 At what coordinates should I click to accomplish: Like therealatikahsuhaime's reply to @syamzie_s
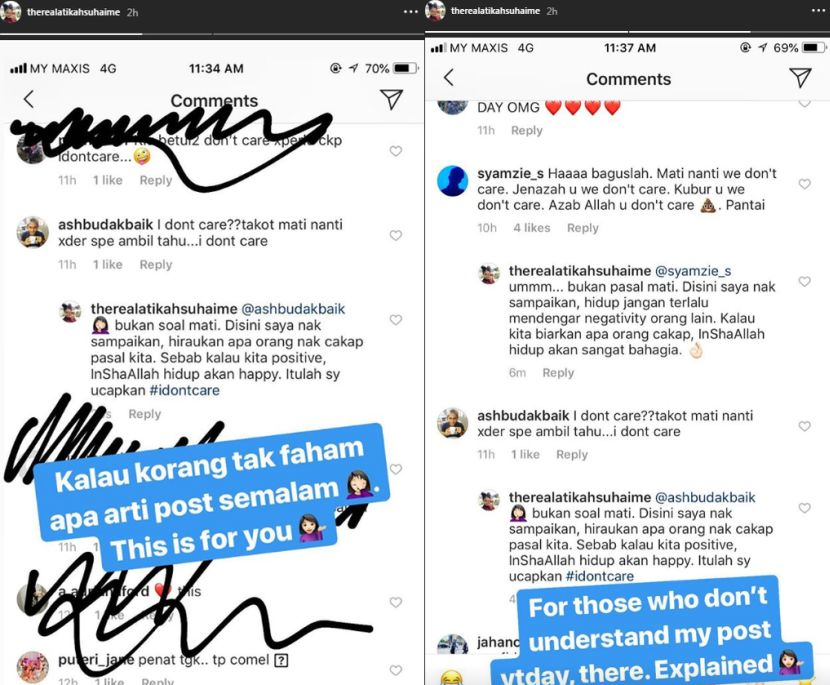click(805, 281)
